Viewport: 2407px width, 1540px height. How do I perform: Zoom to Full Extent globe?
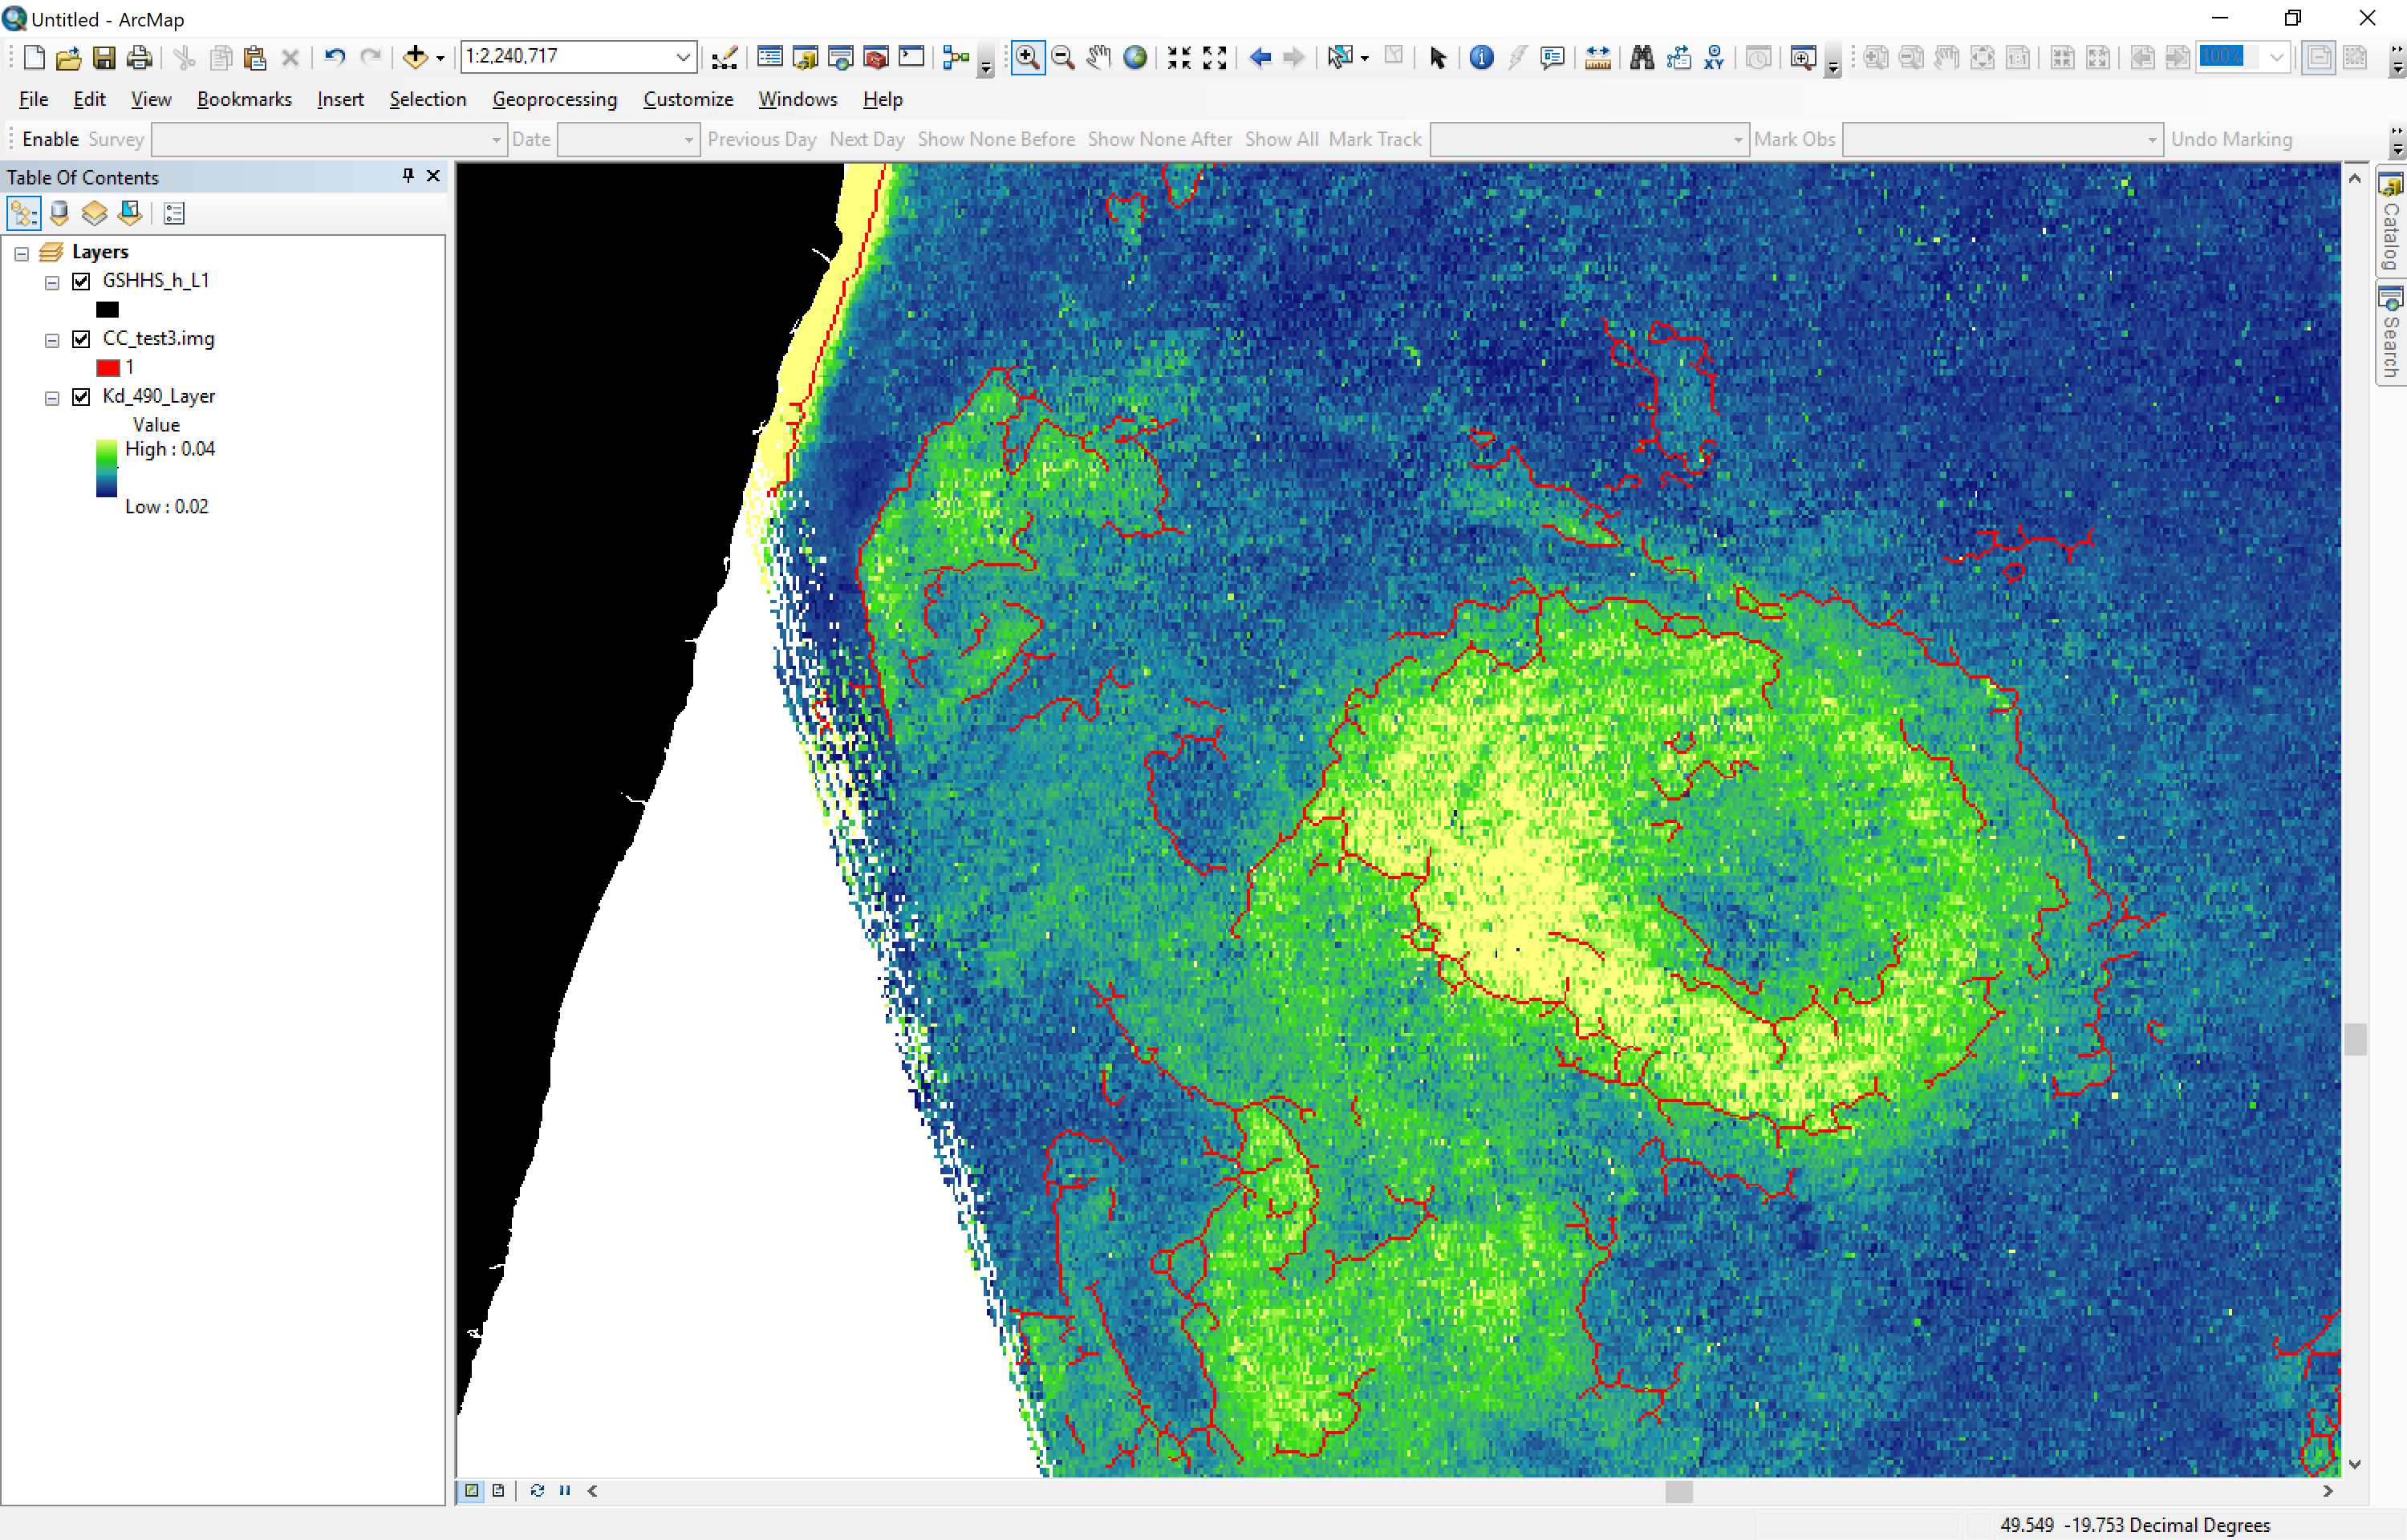(1135, 57)
